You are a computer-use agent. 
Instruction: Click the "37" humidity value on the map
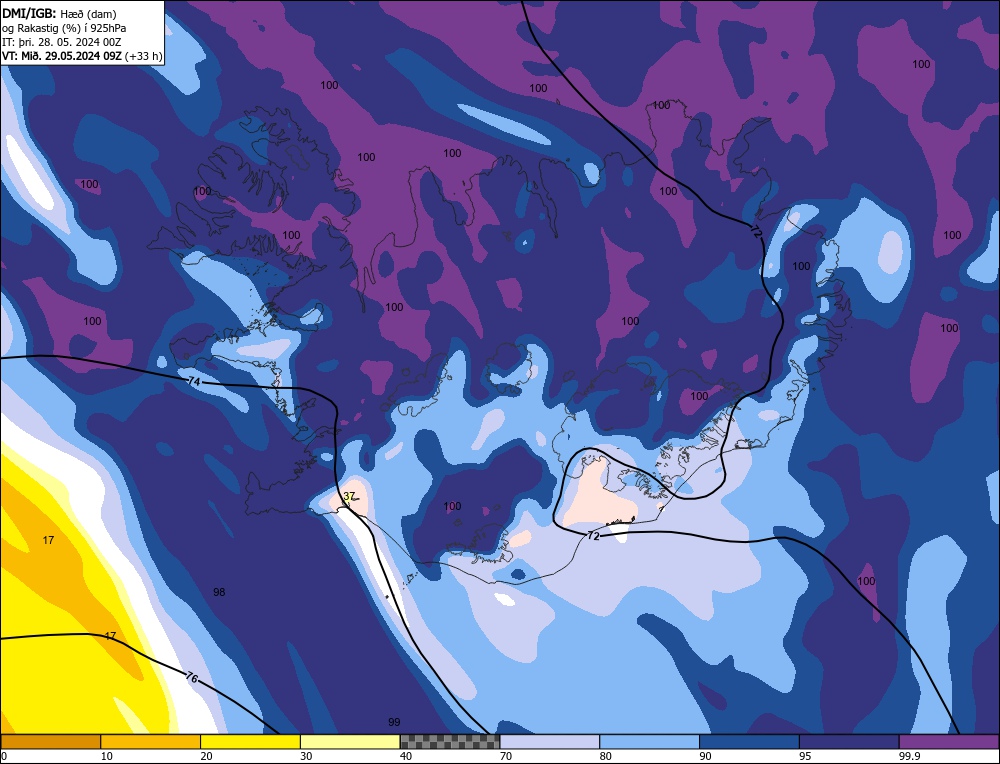tap(349, 496)
